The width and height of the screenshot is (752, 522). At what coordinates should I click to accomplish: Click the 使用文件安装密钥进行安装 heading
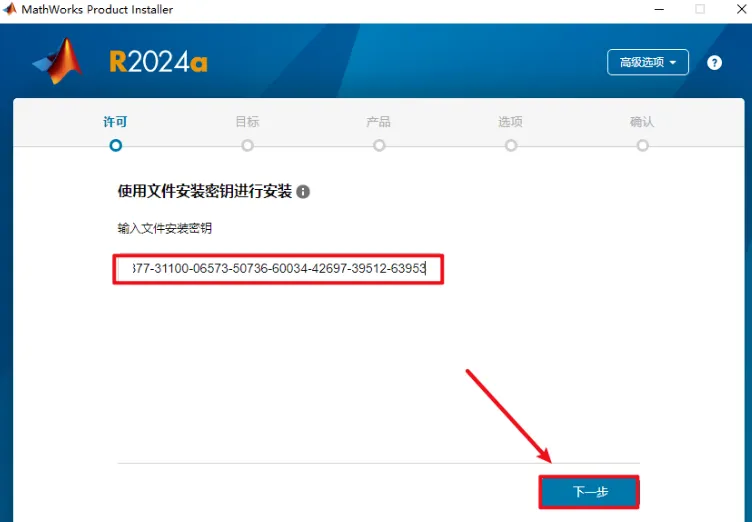(205, 191)
